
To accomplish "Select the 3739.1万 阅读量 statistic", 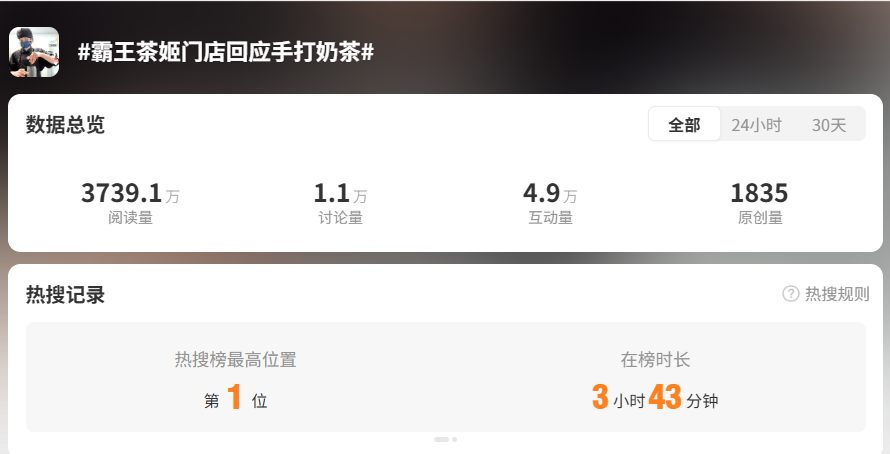I will (x=131, y=203).
